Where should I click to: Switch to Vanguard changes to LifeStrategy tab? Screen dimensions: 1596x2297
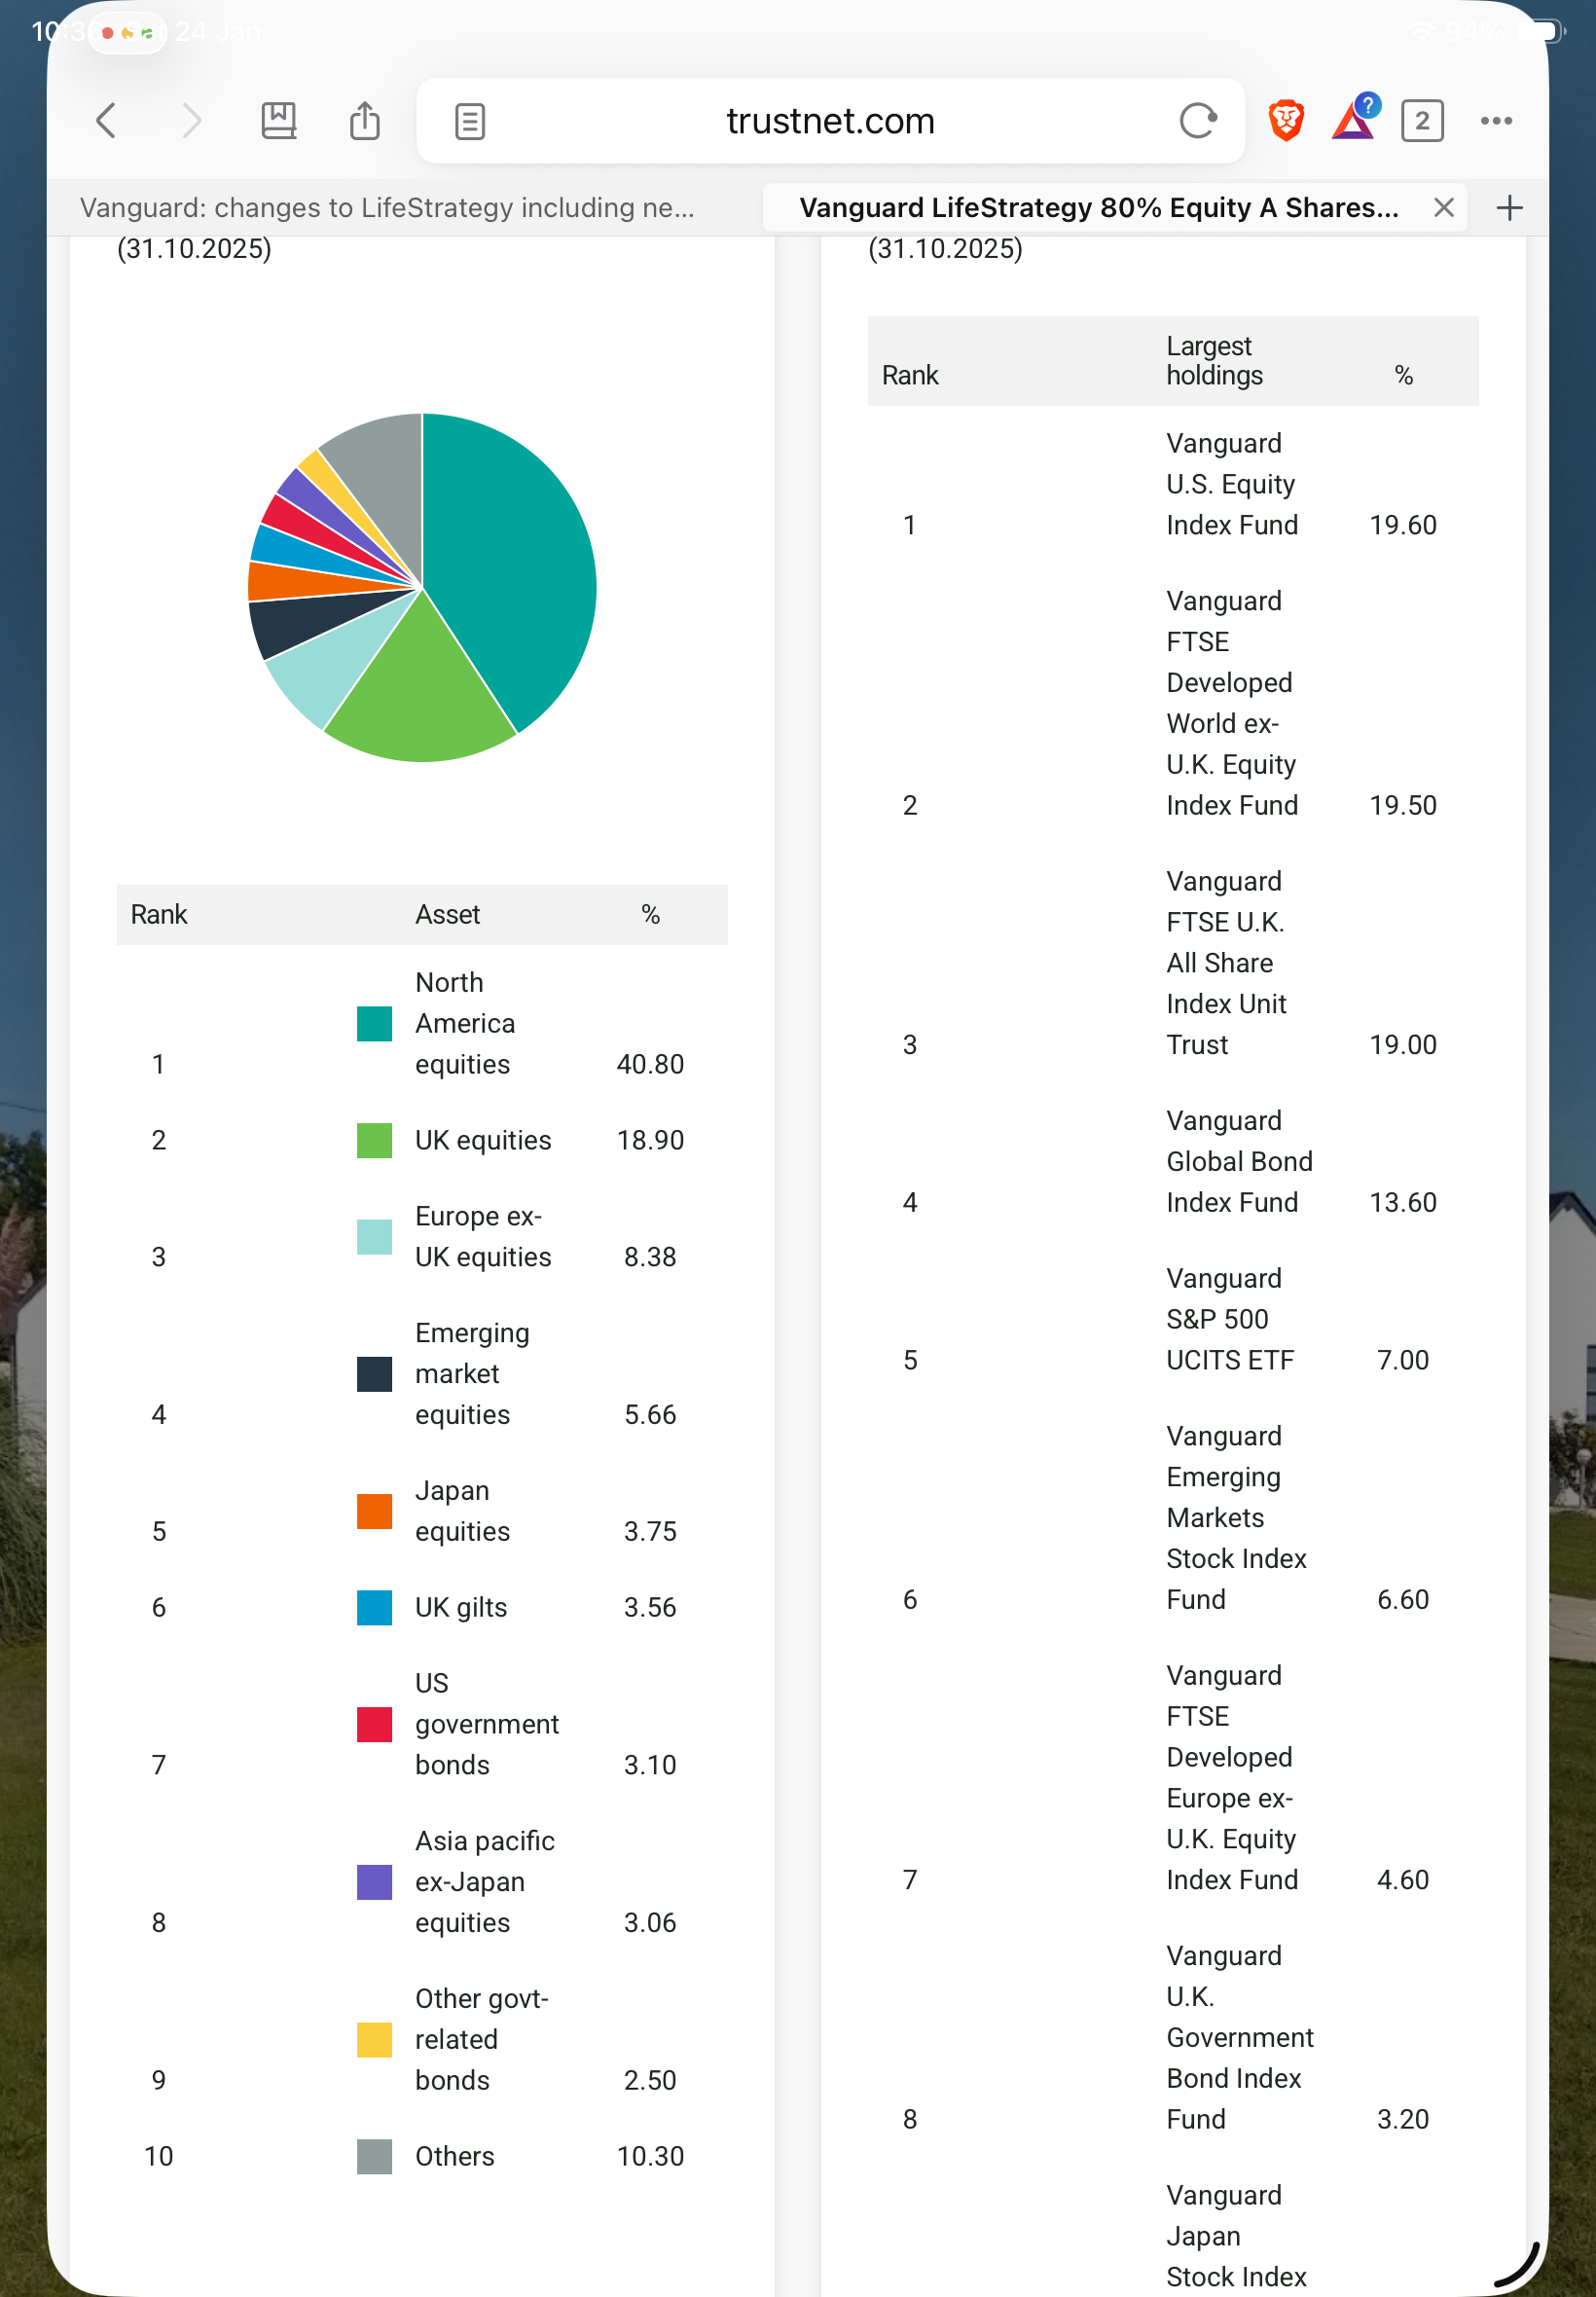pyautogui.click(x=387, y=208)
